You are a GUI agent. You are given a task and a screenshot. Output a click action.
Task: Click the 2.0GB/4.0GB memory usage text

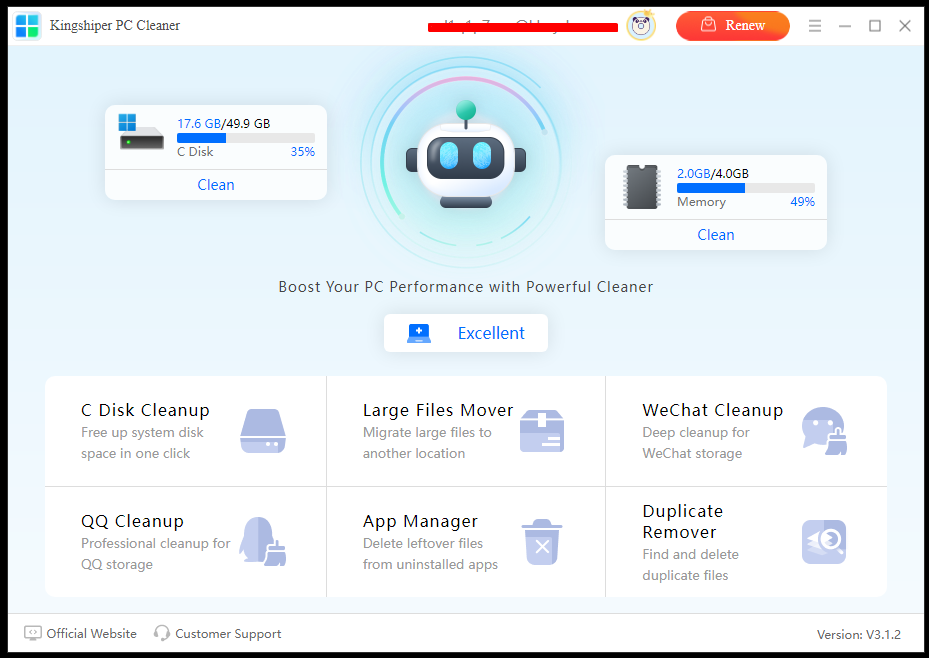(x=713, y=174)
